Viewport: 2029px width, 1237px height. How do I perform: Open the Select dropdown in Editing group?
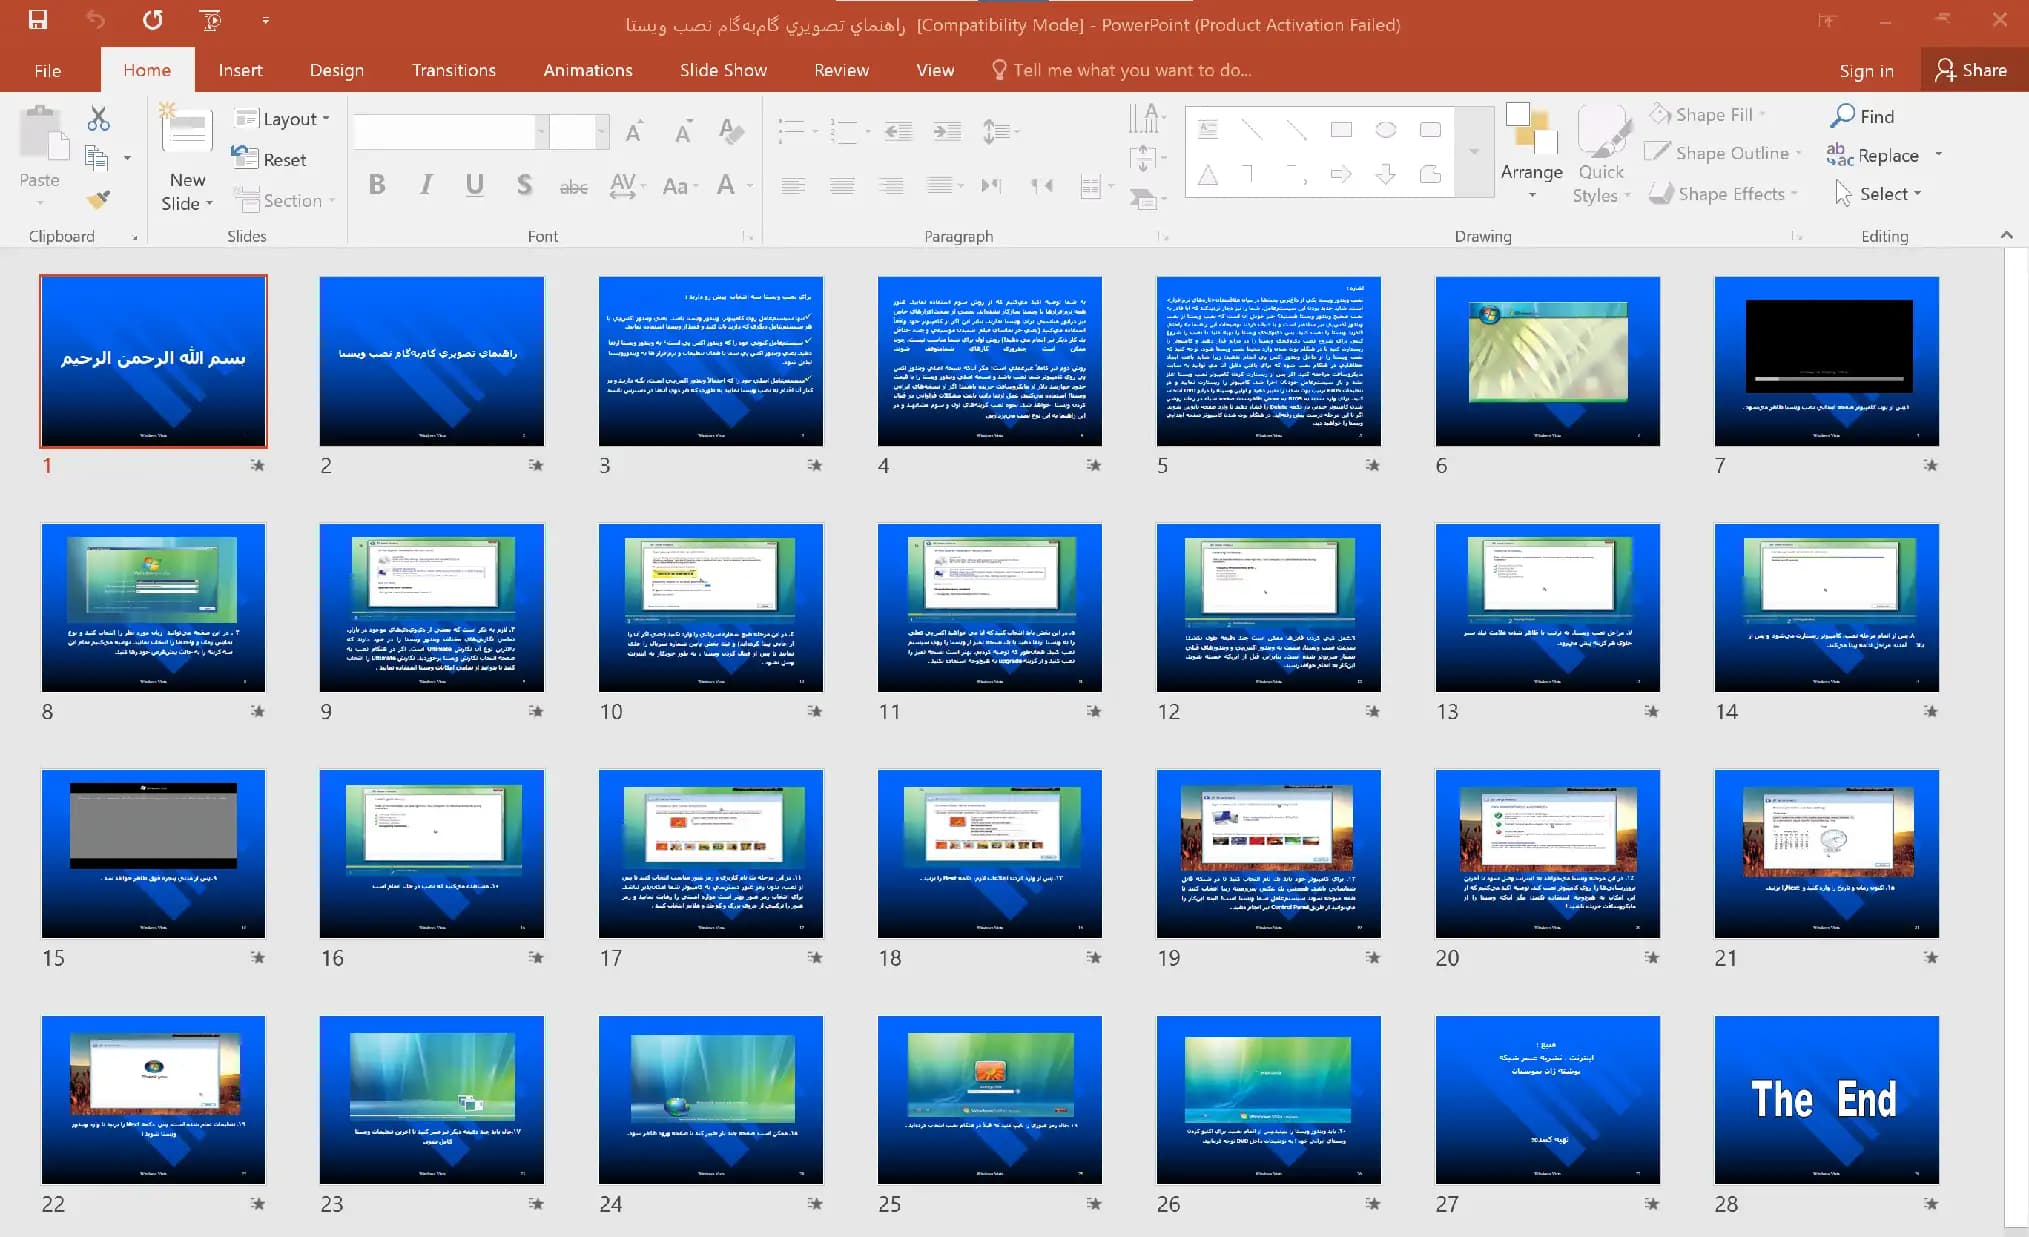tap(1878, 193)
